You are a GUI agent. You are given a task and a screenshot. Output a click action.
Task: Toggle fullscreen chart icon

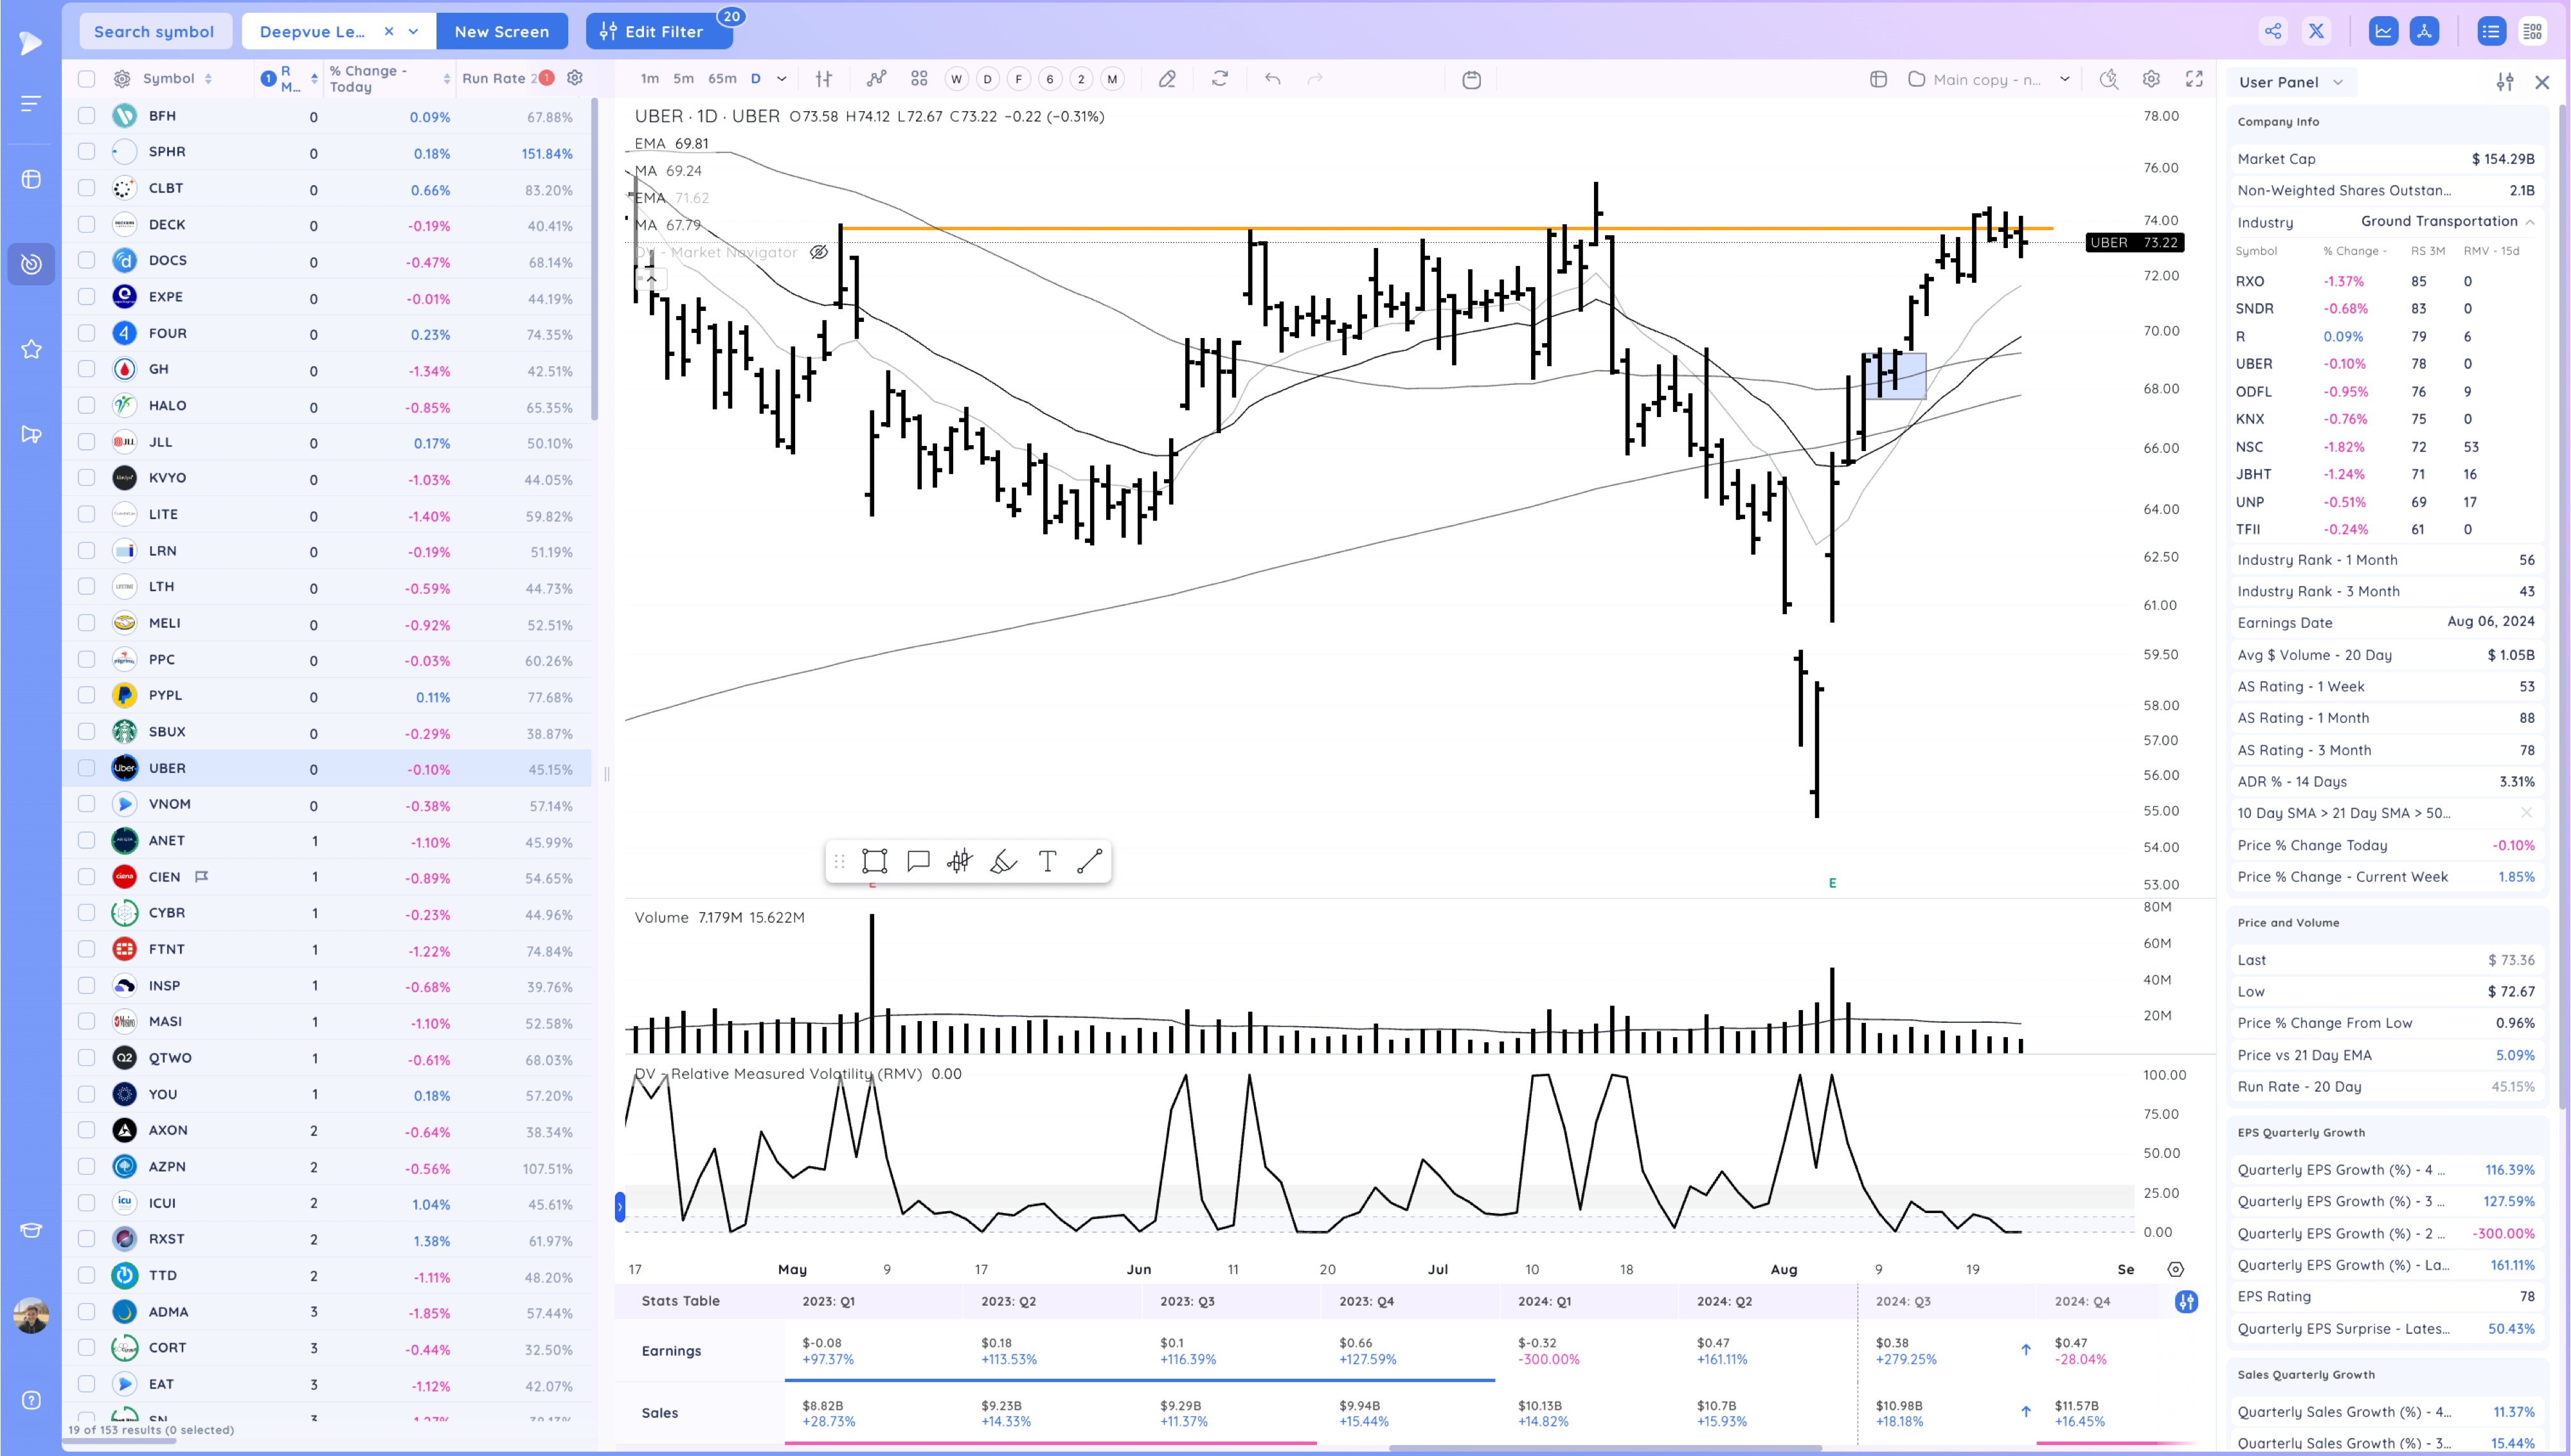tap(2194, 79)
